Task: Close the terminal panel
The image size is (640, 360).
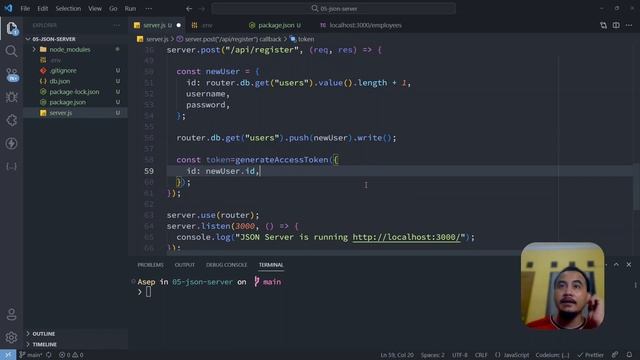Action: coord(629,264)
